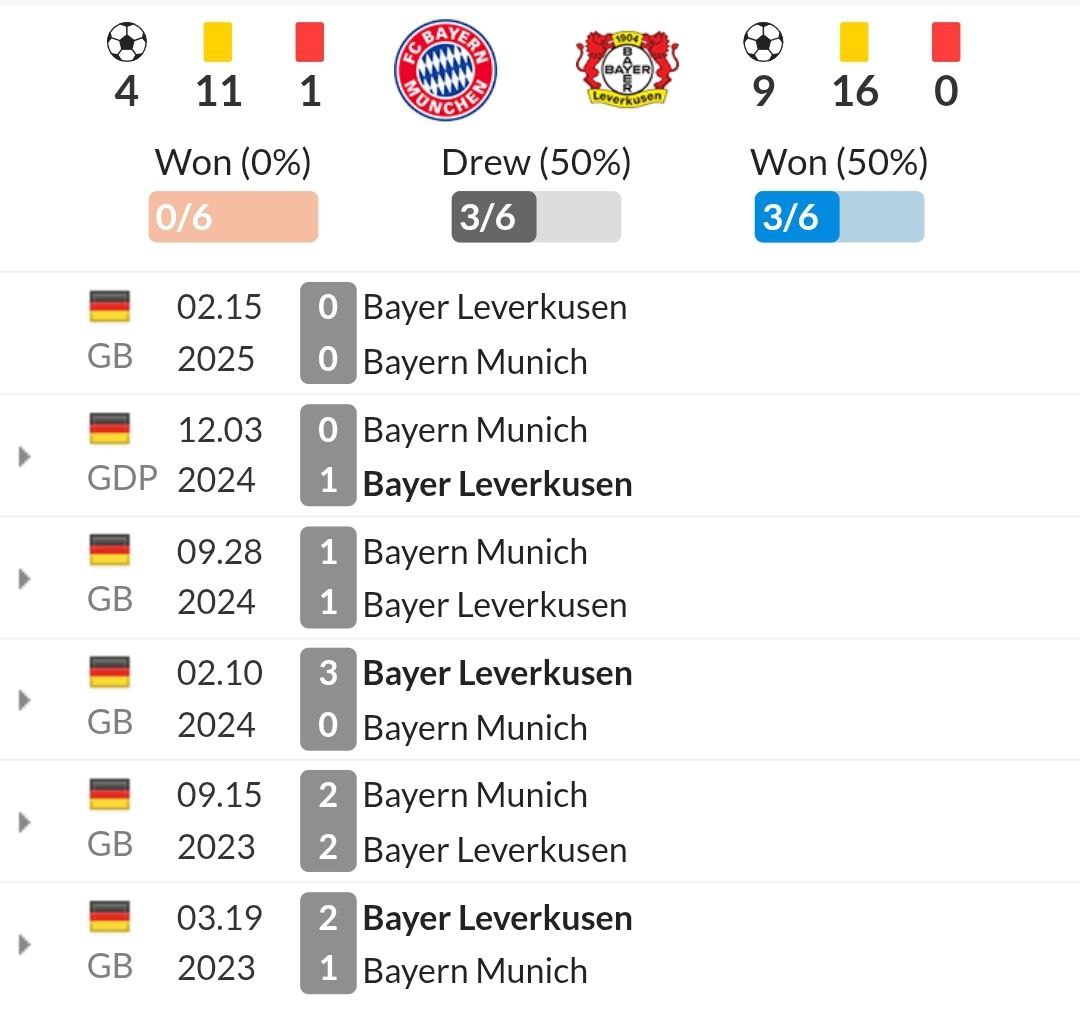
Task: Click the Leverkusen Won 3/6 bar
Action: [839, 217]
